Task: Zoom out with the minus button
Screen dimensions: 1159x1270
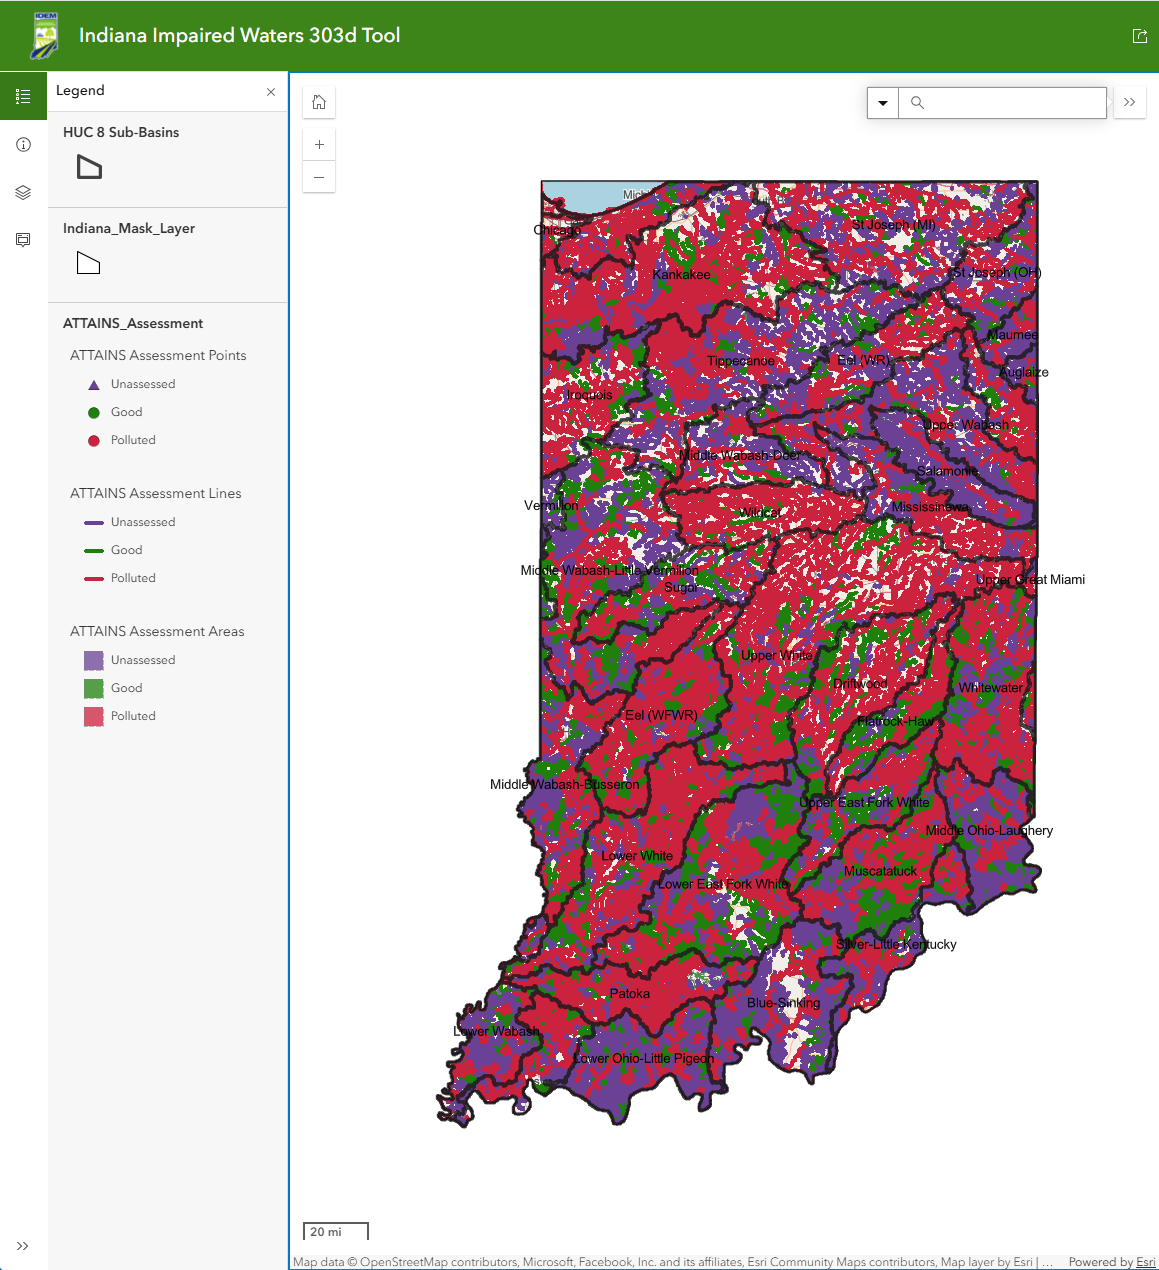Action: click(319, 177)
